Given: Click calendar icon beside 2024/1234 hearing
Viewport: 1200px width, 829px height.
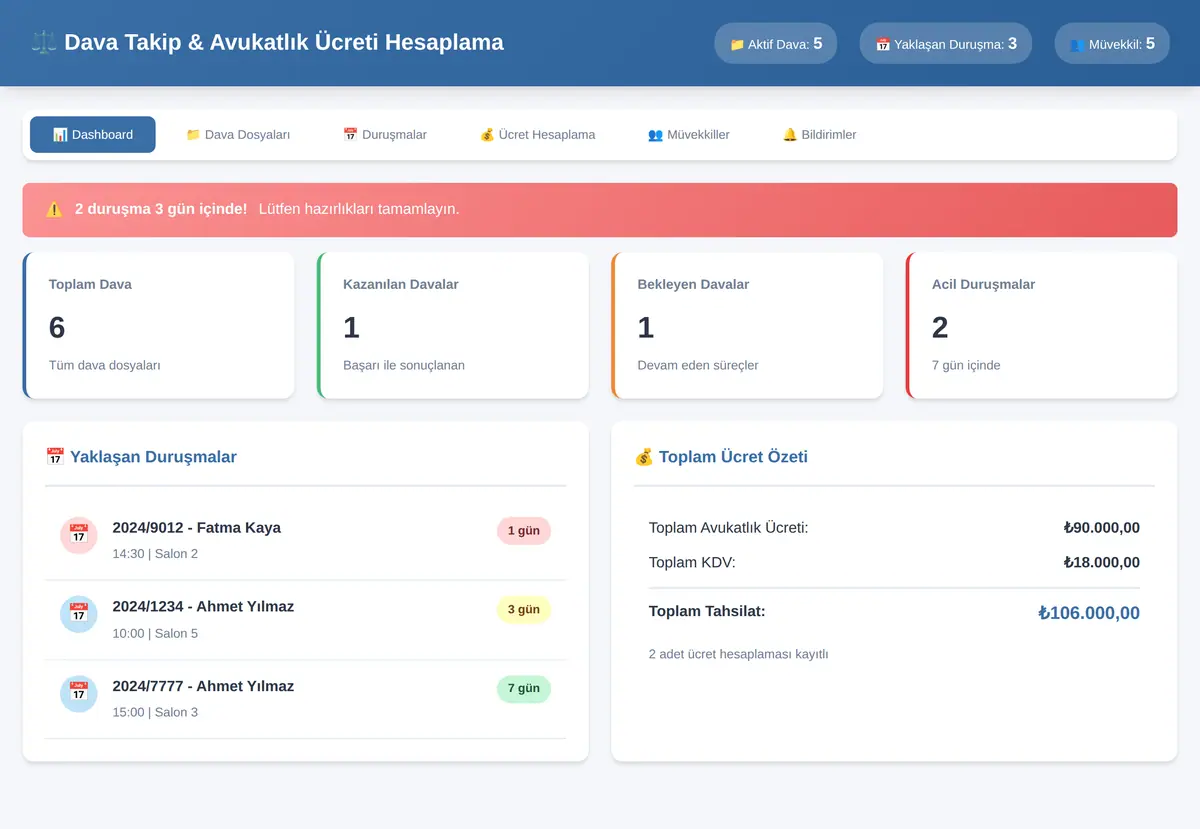Looking at the screenshot, I should point(79,614).
